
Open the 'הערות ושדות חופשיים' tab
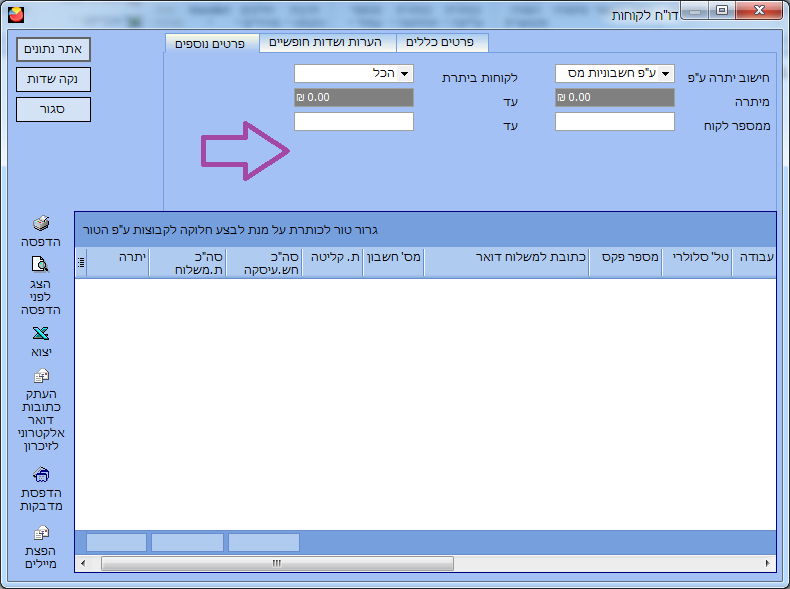(x=327, y=42)
